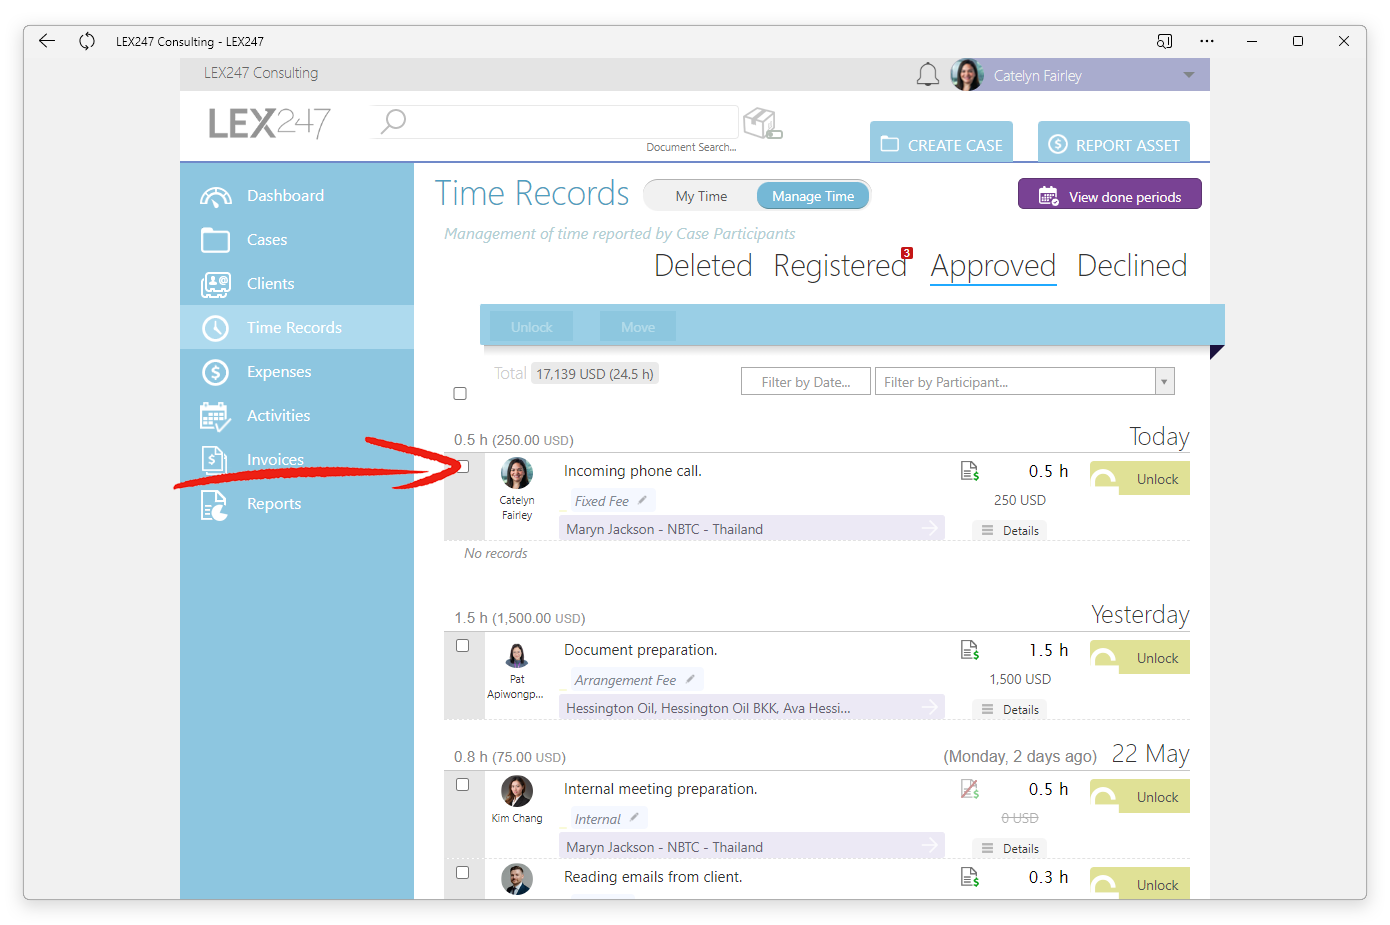
Task: Click the Reports document icon
Action: [214, 505]
